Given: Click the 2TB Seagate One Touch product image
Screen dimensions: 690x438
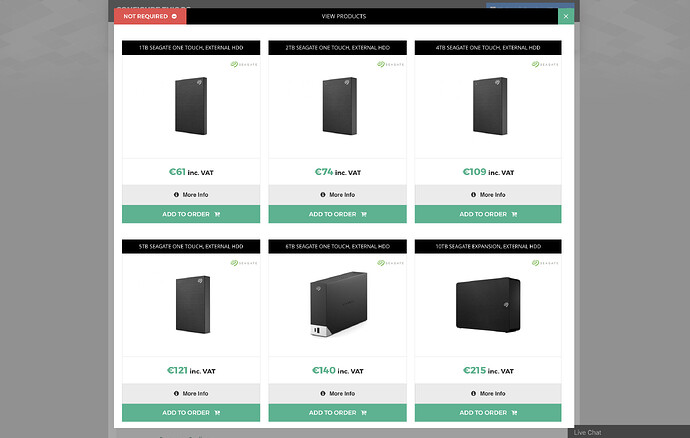Looking at the screenshot, I should click(x=339, y=106).
